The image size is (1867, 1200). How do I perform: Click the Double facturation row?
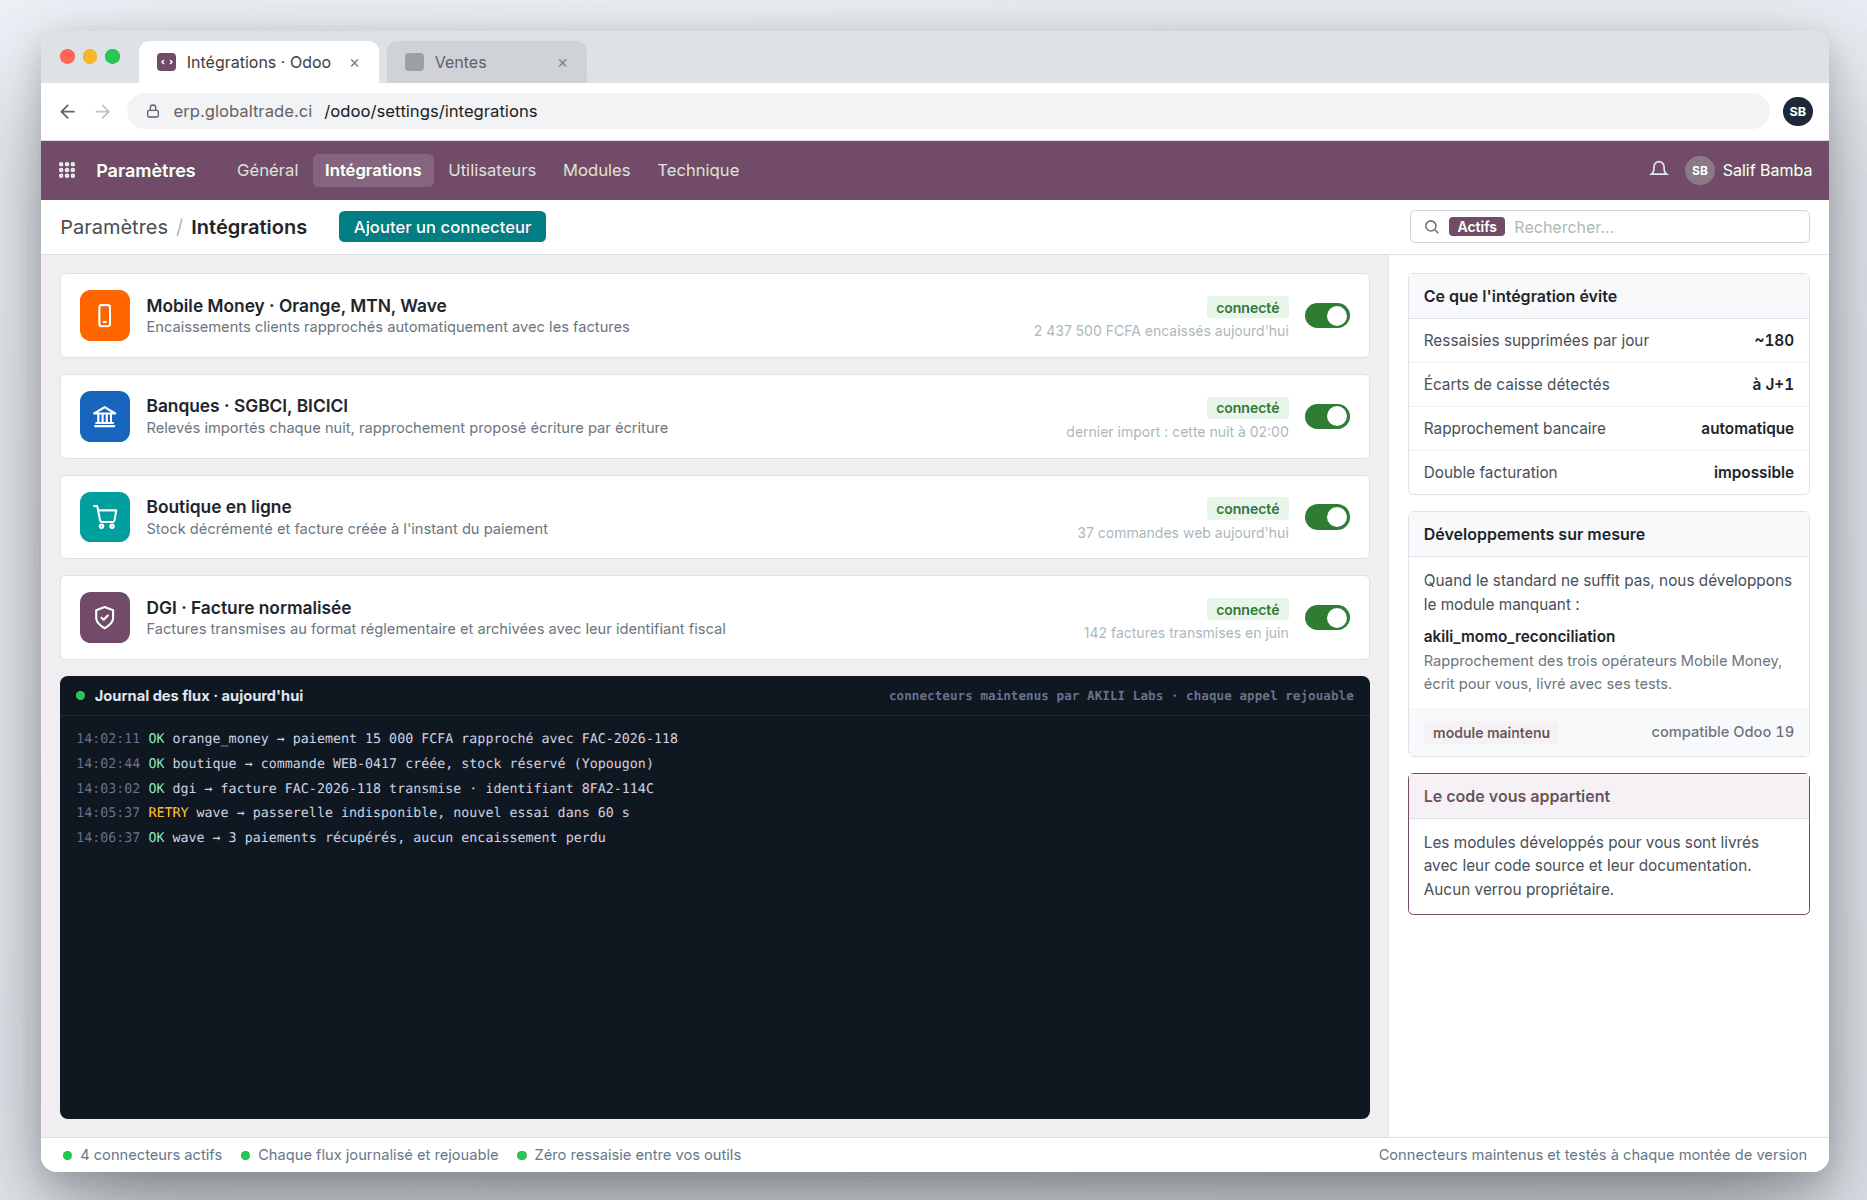1608,473
